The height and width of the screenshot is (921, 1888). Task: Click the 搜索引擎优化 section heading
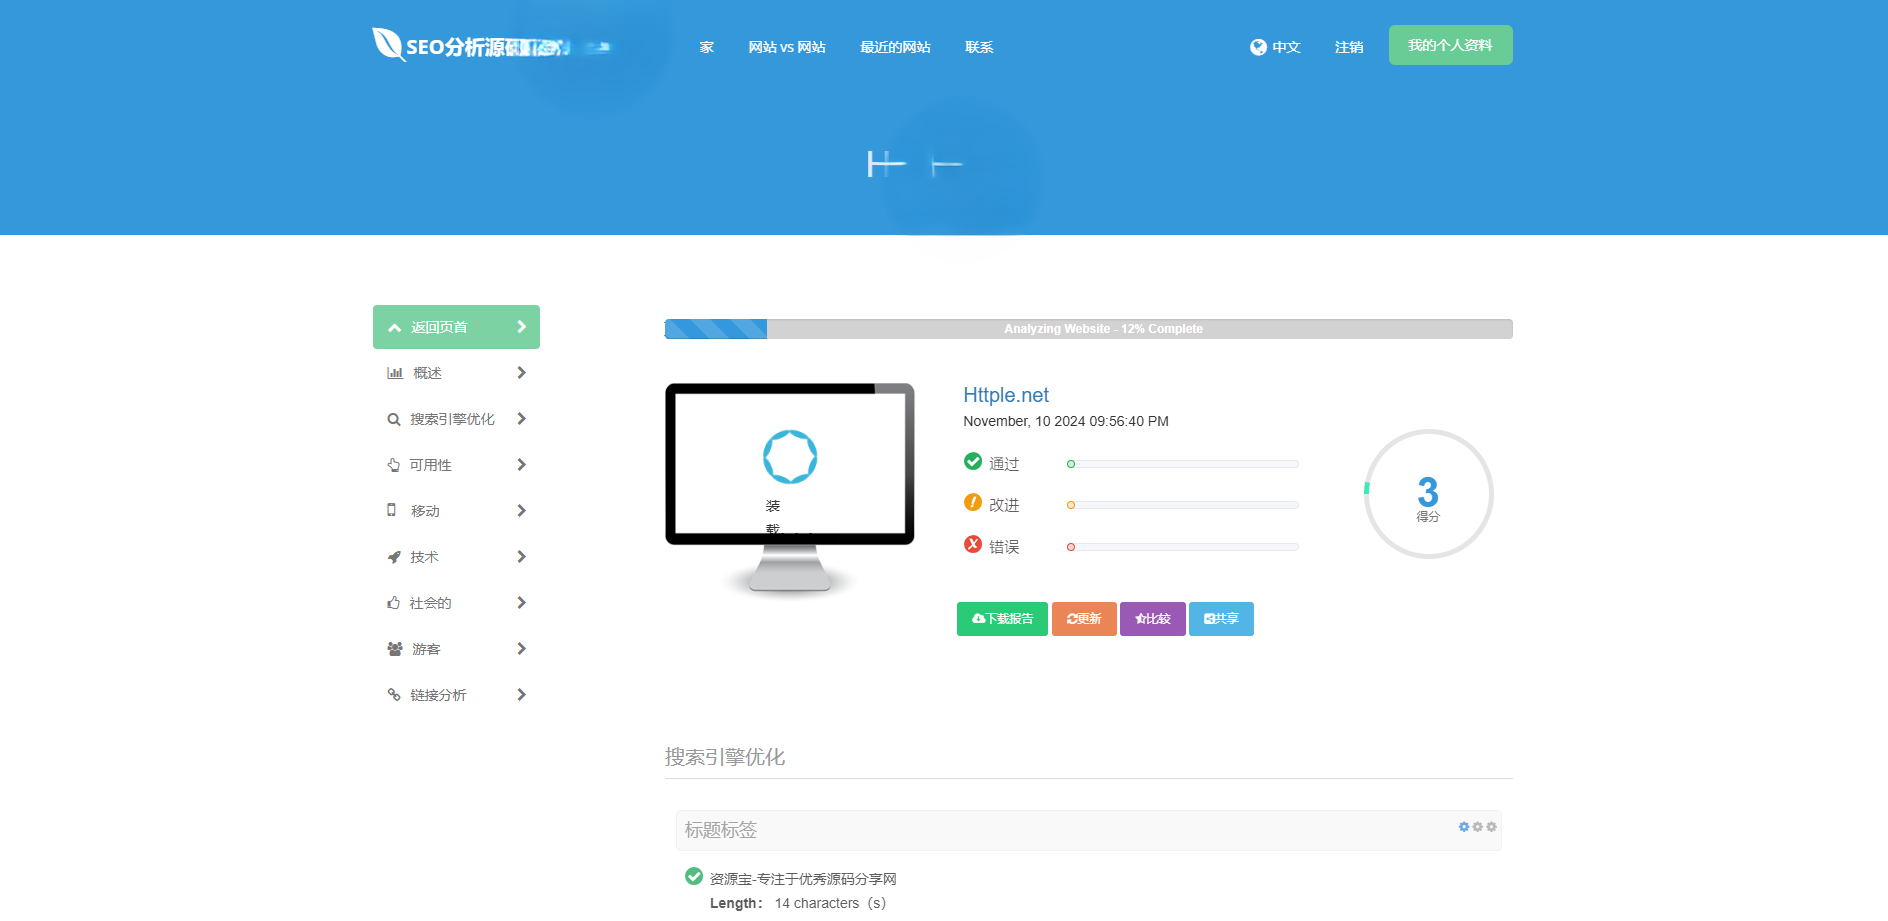click(725, 757)
